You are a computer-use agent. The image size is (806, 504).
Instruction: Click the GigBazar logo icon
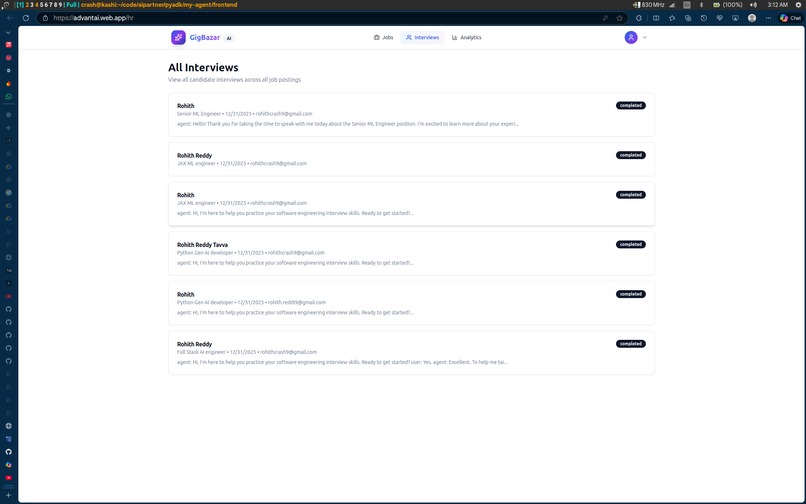[178, 38]
